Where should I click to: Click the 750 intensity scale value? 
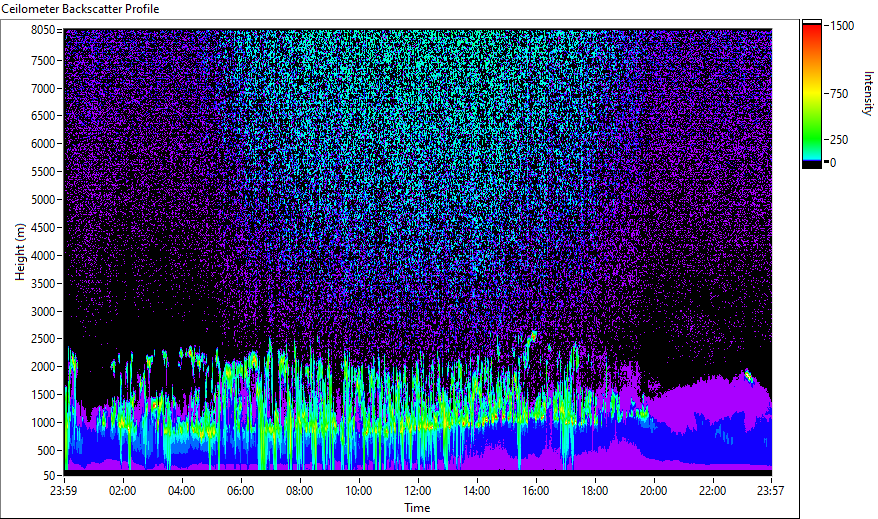839,94
